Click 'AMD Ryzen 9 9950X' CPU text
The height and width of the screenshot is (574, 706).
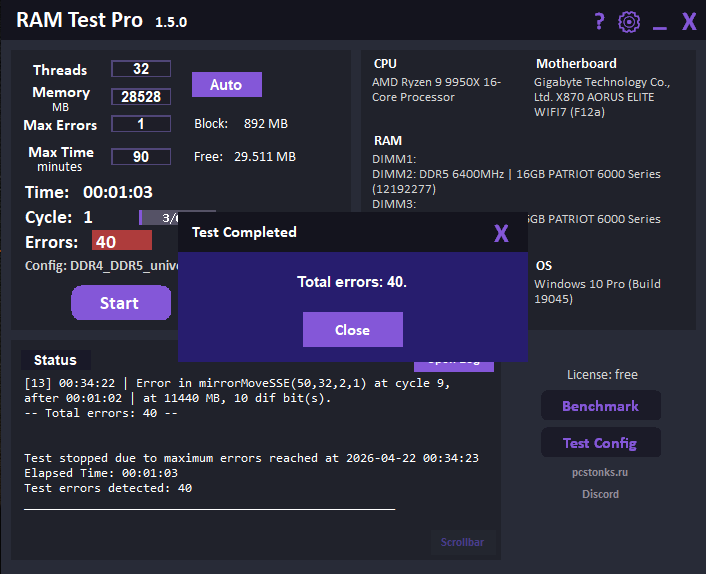click(x=436, y=90)
